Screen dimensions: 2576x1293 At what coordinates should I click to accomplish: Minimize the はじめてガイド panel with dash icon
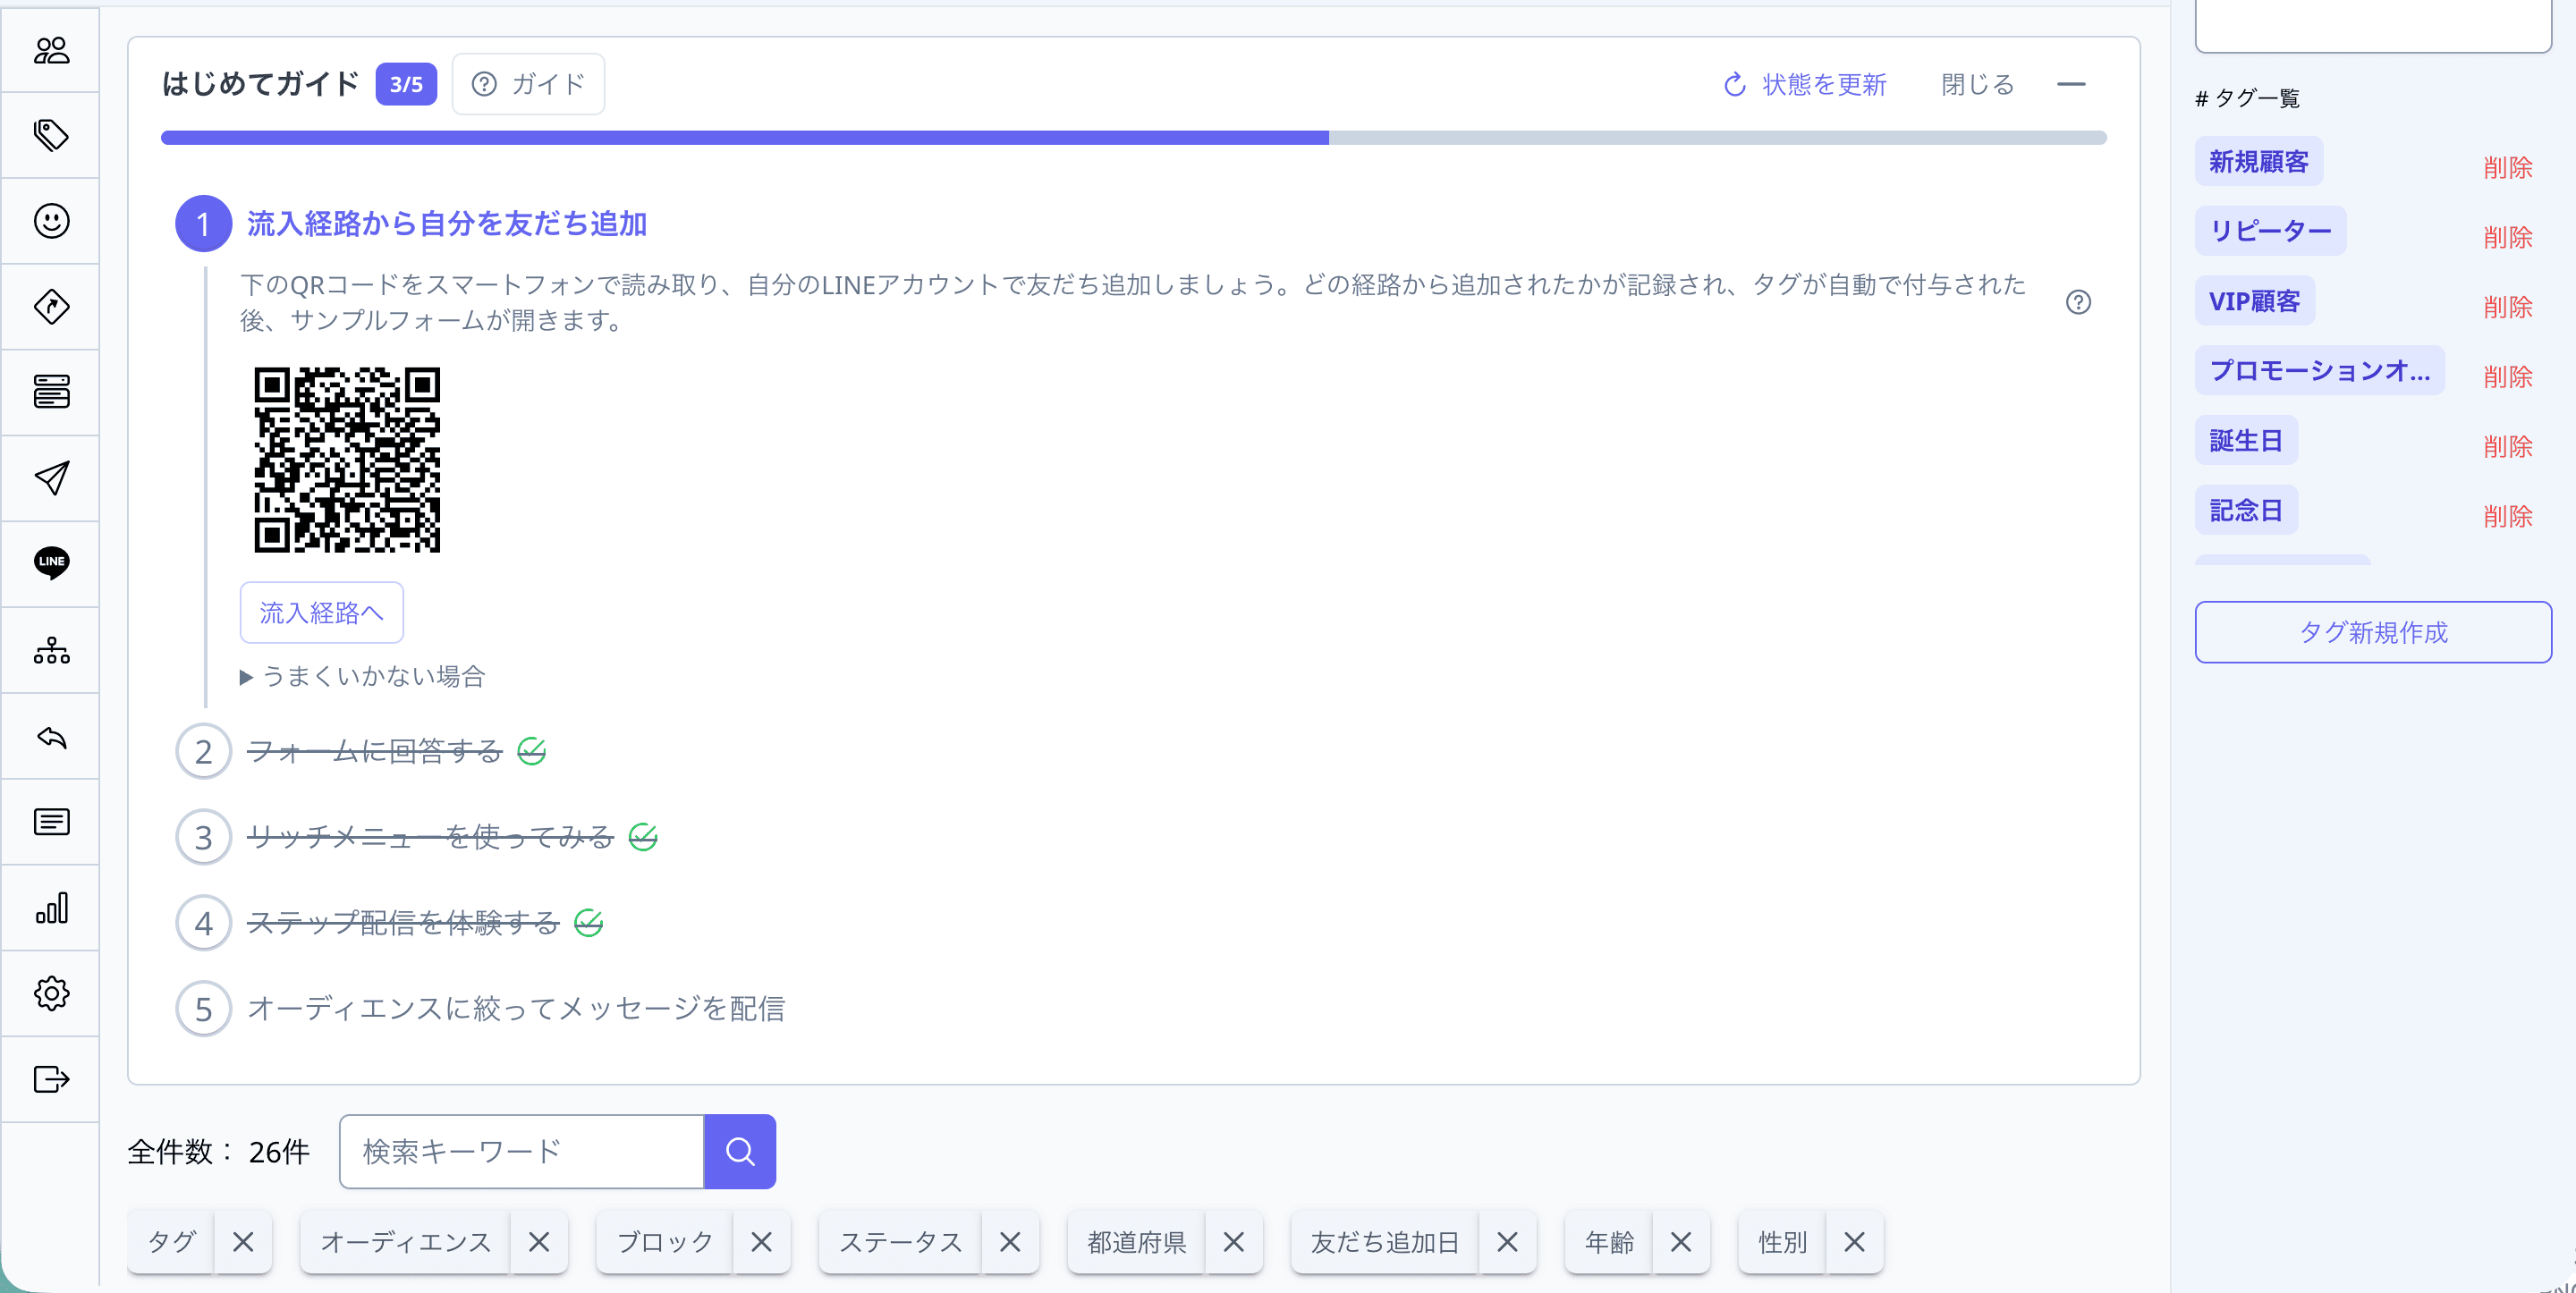pyautogui.click(x=2071, y=84)
